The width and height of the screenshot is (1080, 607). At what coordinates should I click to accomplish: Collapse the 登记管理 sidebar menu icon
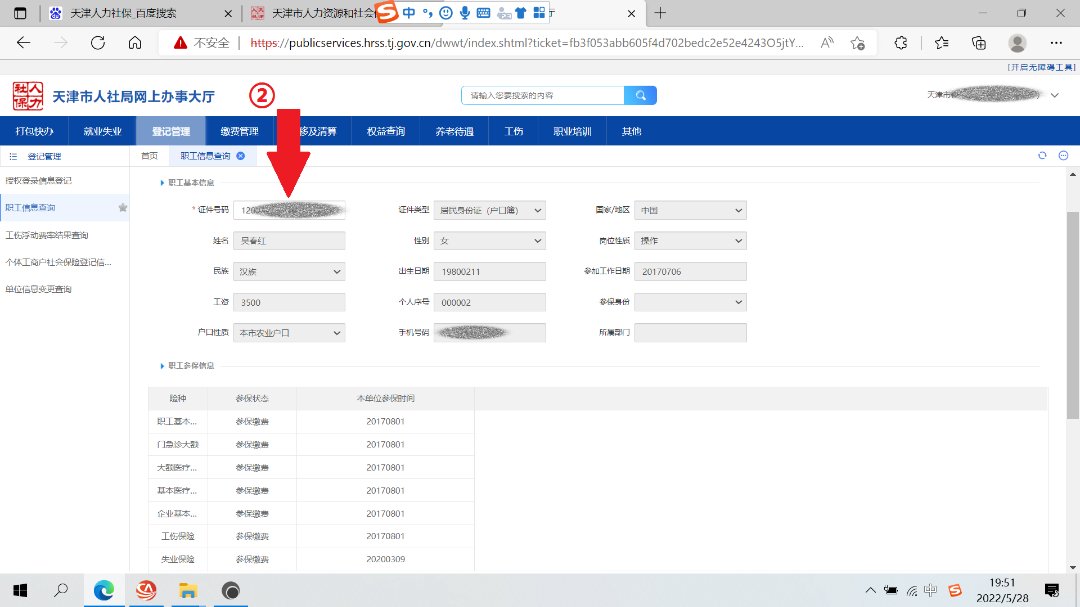[x=13, y=157]
